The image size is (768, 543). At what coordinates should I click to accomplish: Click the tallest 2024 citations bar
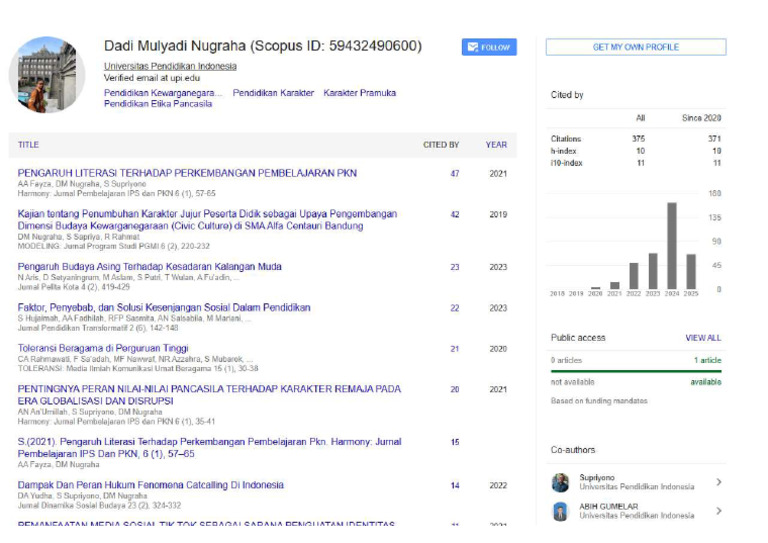[x=671, y=246]
